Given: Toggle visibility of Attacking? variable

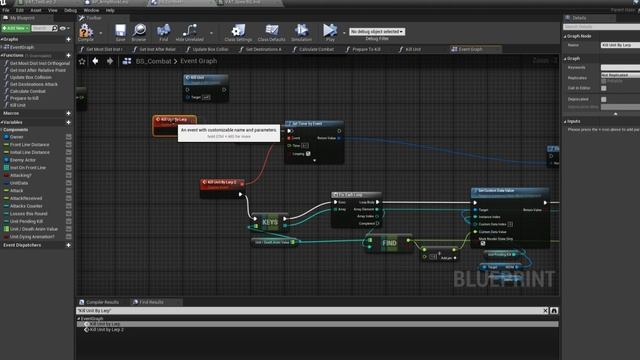Looking at the screenshot, I should tap(69, 176).
